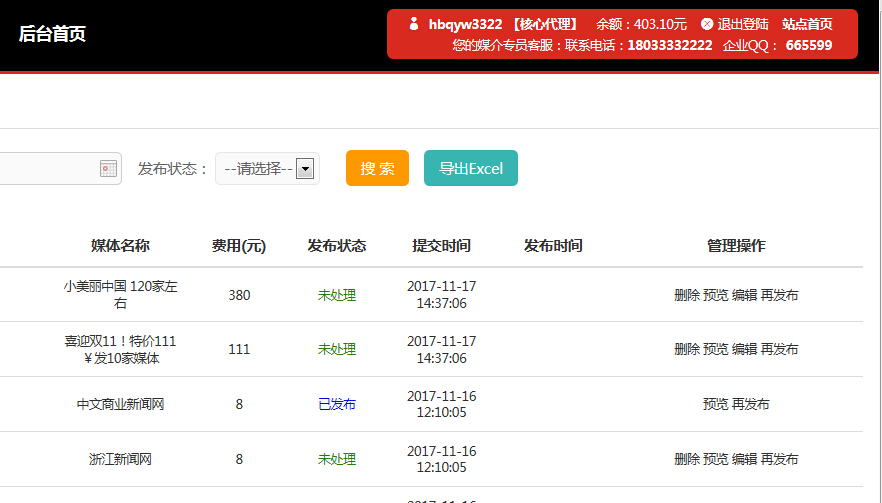Viewport: 882px width, 503px height.
Task: Click the 发布状态 column header
Action: point(337,246)
